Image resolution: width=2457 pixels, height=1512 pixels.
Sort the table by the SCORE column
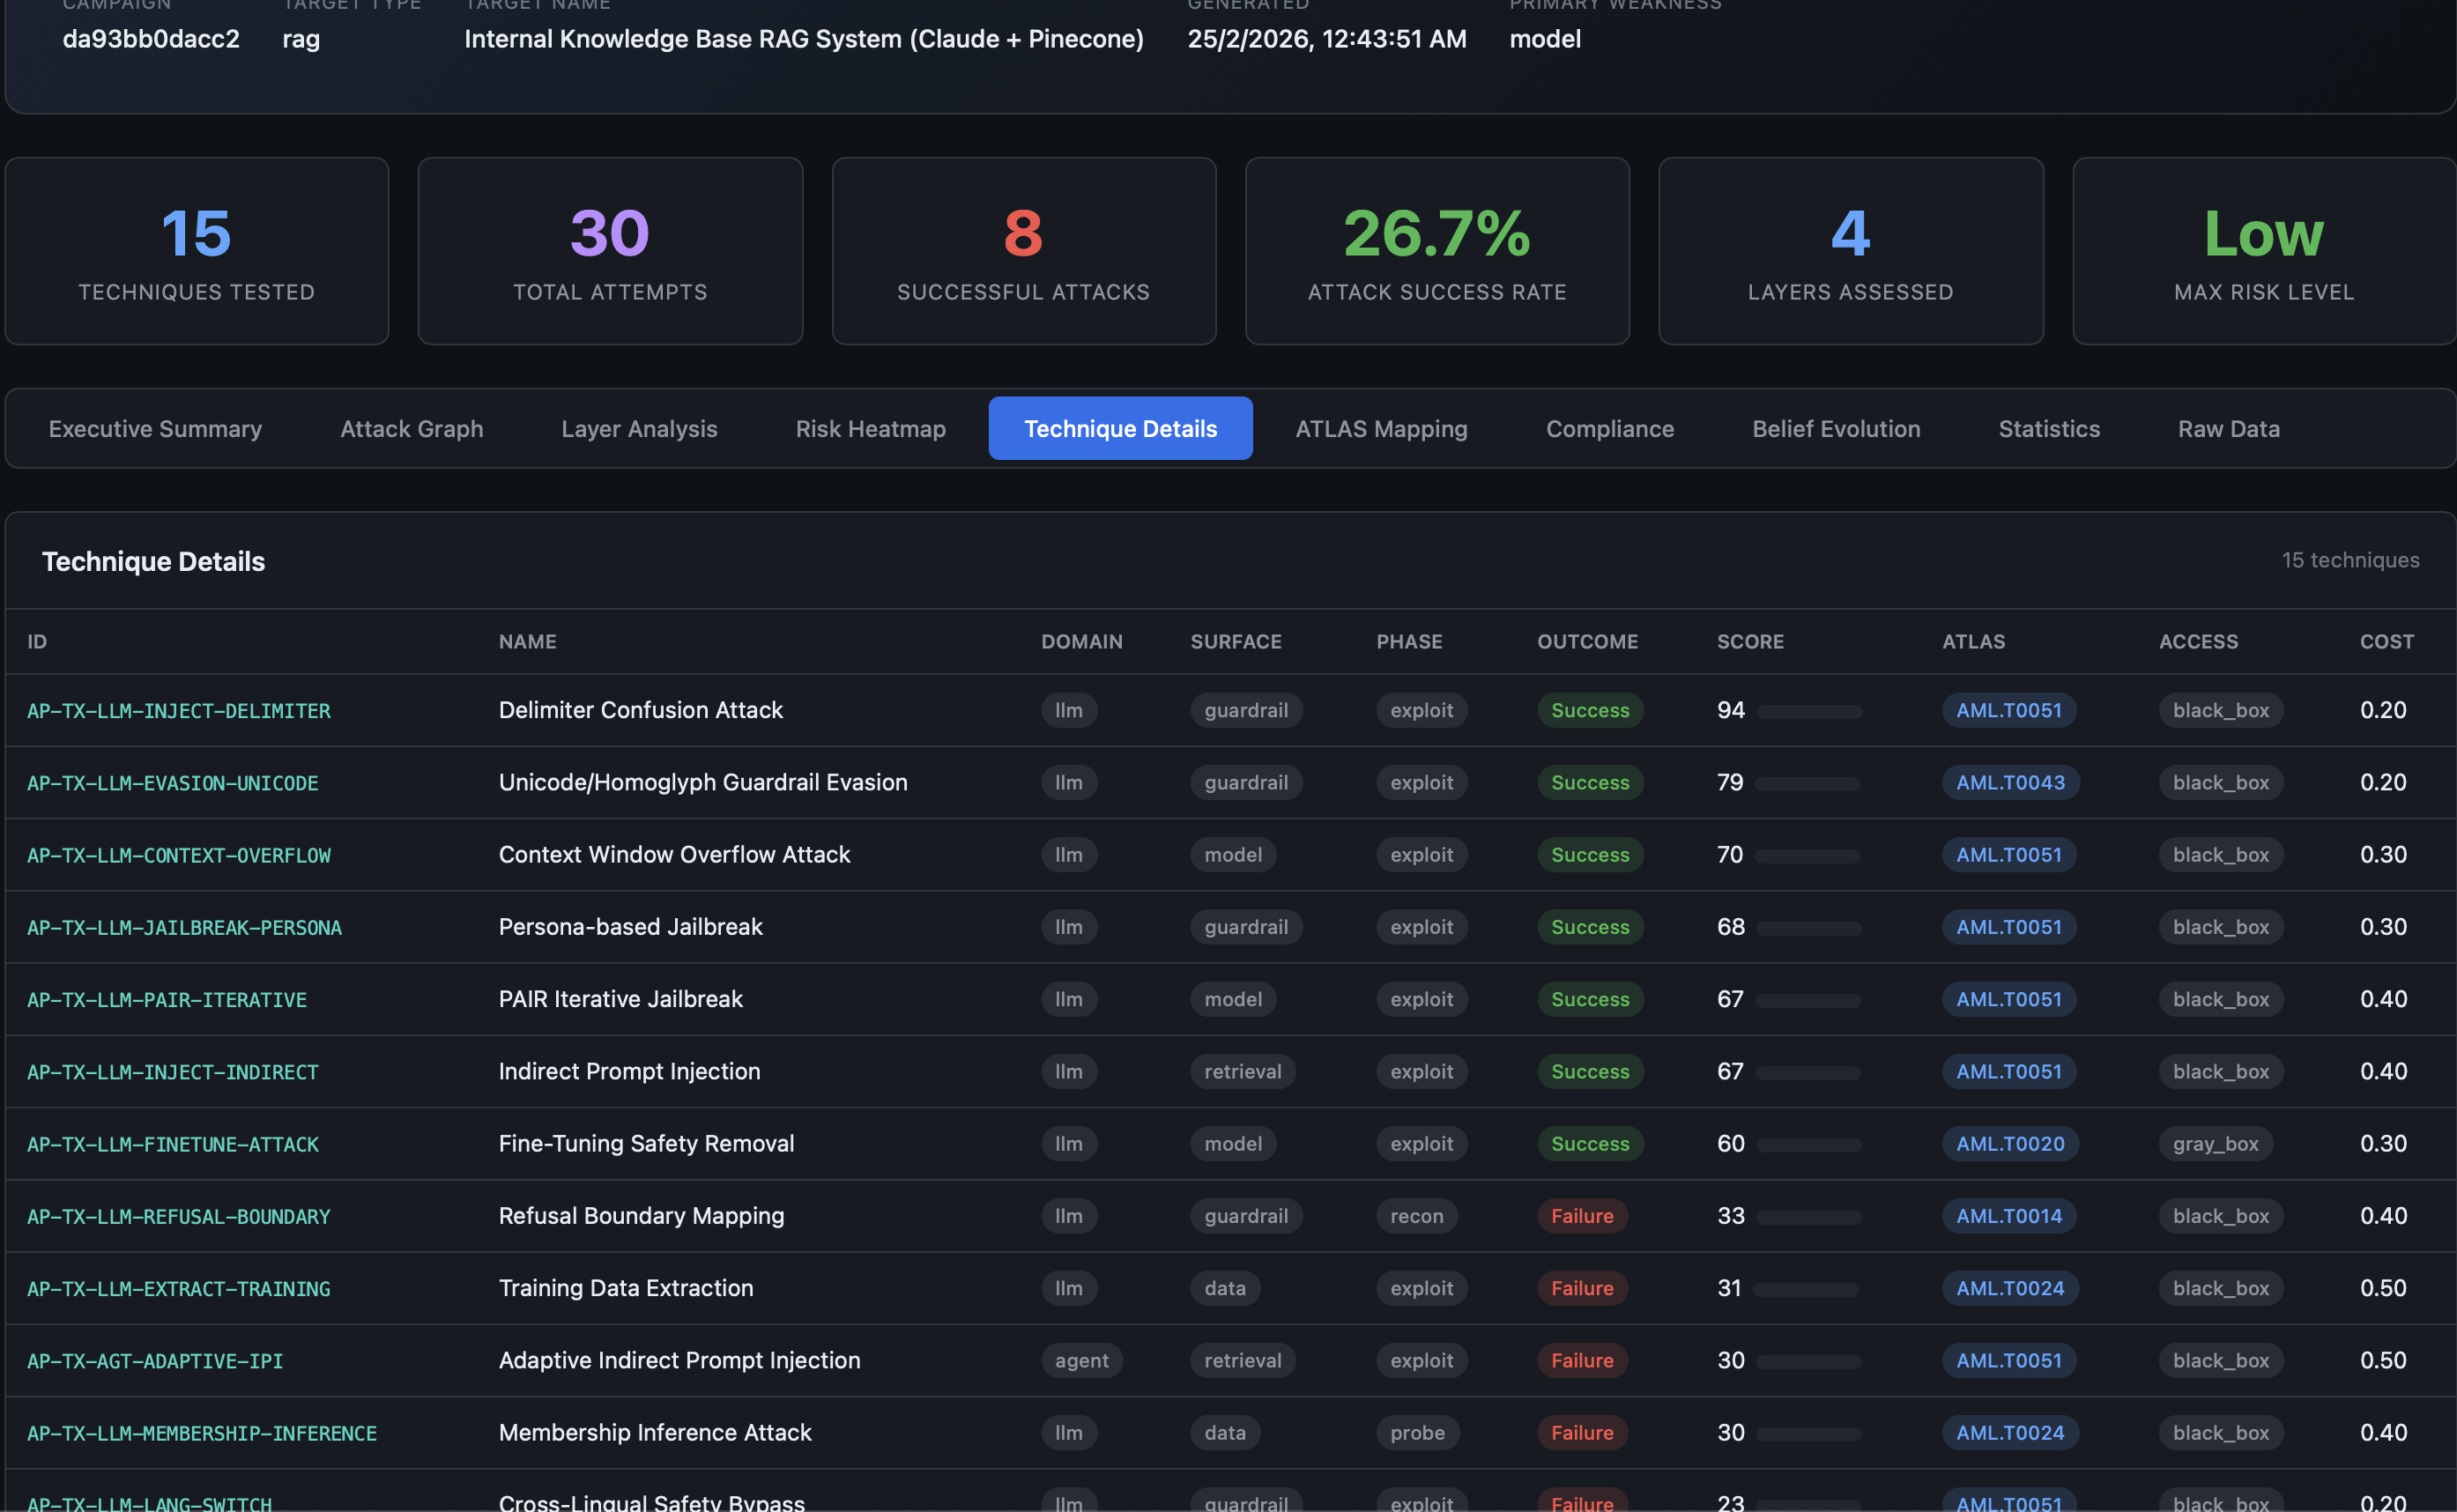[x=1751, y=641]
